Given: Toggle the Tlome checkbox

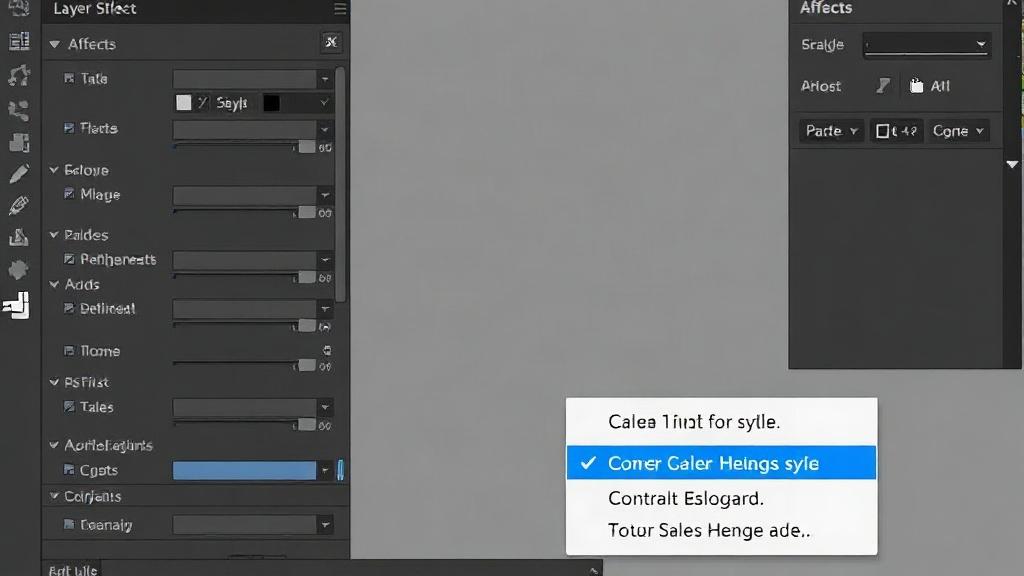Looking at the screenshot, I should point(69,351).
